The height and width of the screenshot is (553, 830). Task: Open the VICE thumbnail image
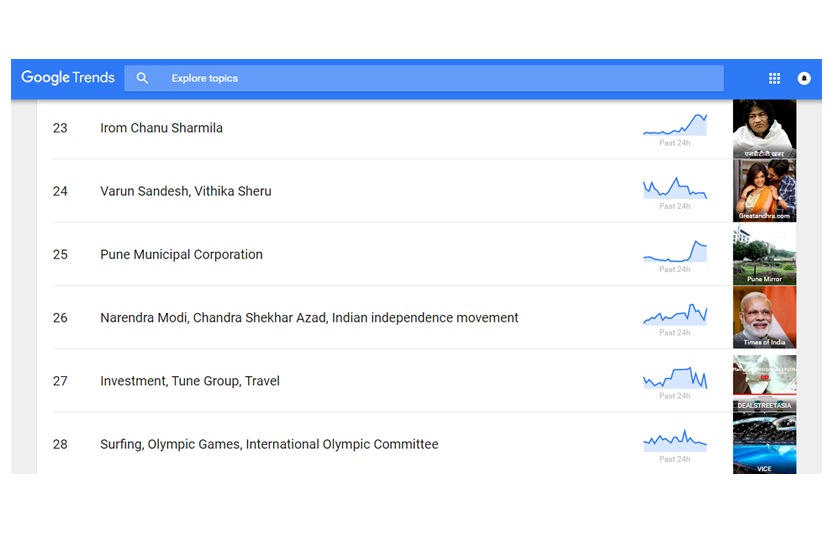click(764, 444)
